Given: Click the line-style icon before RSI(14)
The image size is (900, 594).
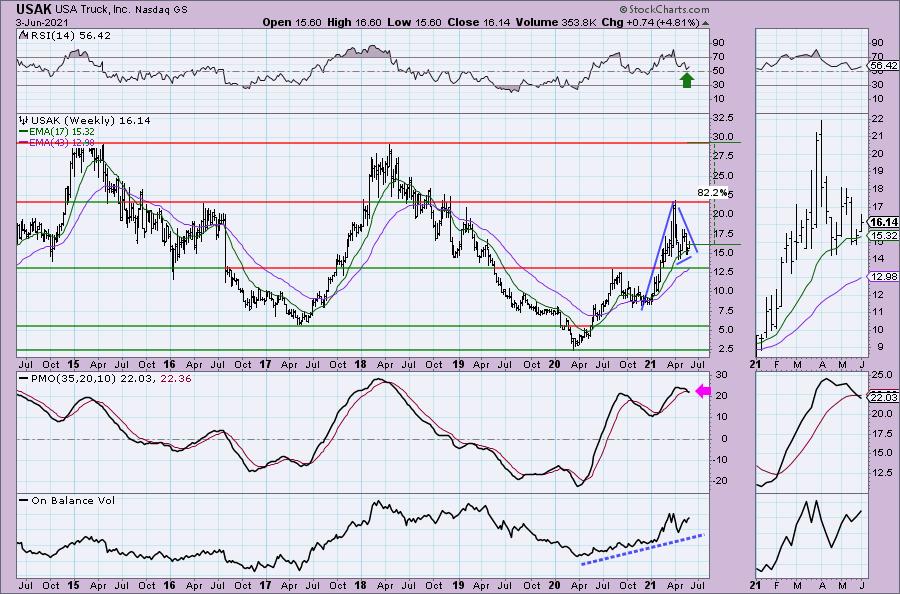Looking at the screenshot, I should pos(24,35).
